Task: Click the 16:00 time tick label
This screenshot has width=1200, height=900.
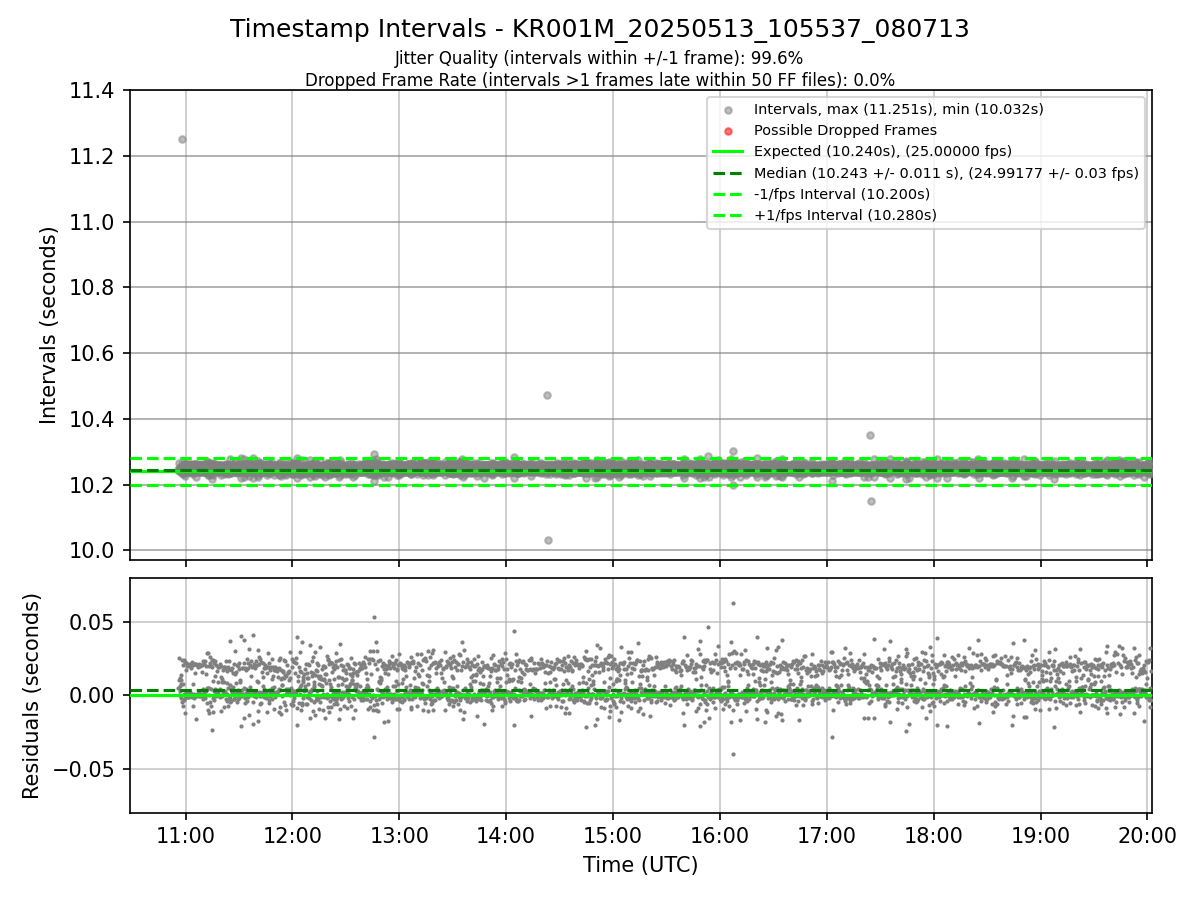Action: coord(720,835)
